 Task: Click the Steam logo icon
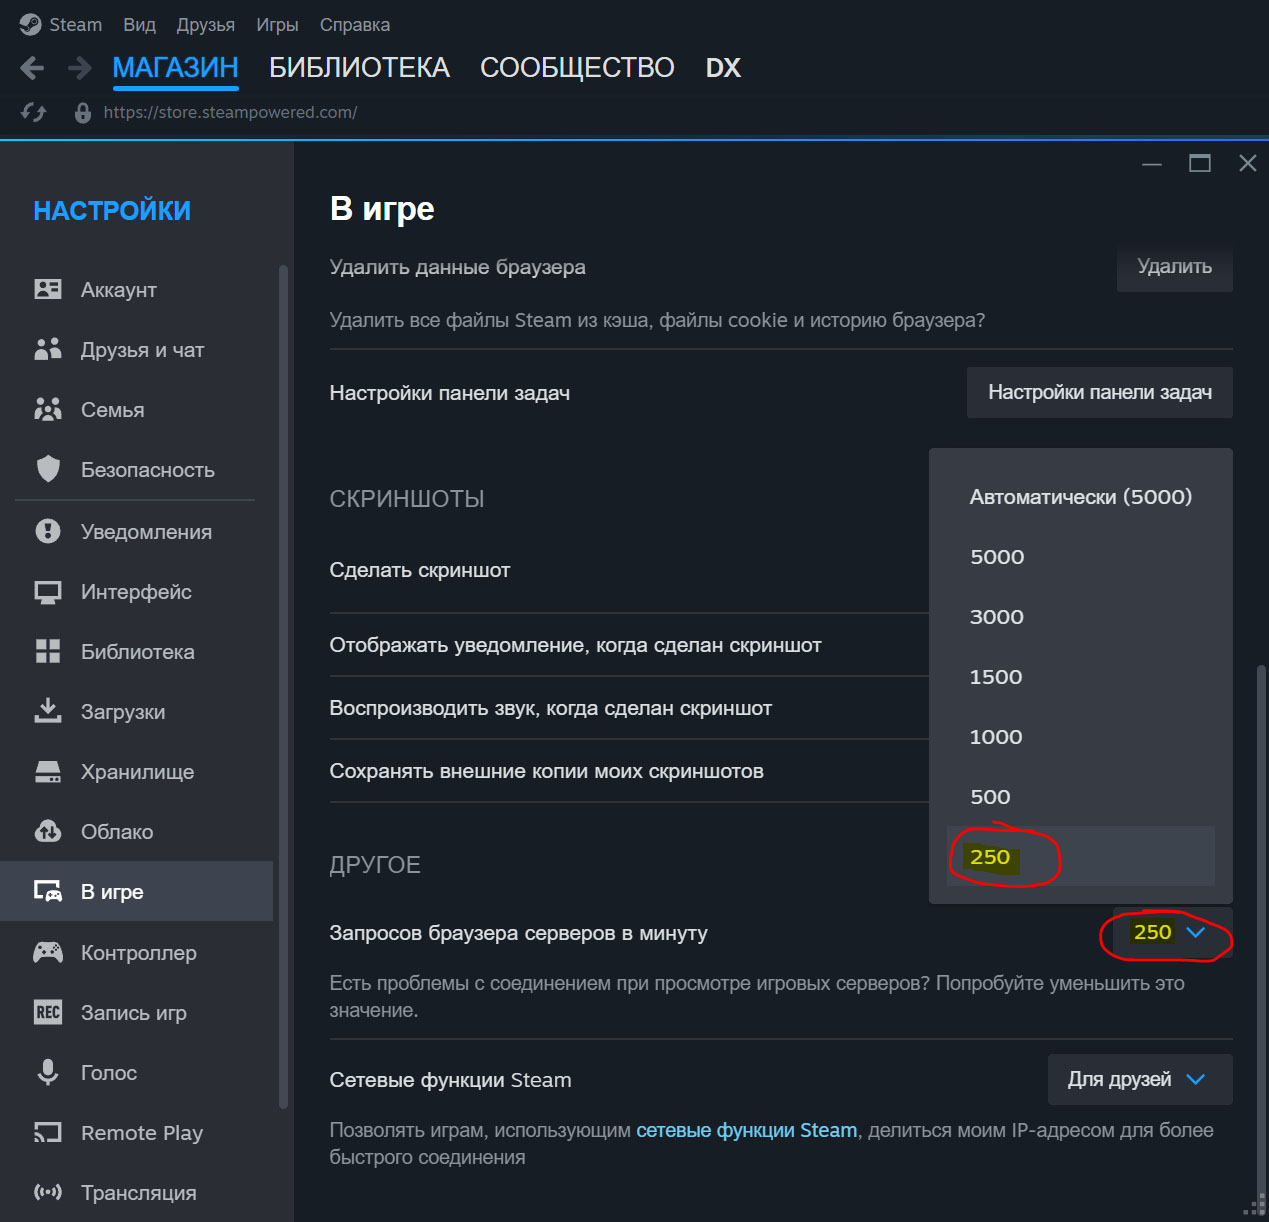coord(30,24)
